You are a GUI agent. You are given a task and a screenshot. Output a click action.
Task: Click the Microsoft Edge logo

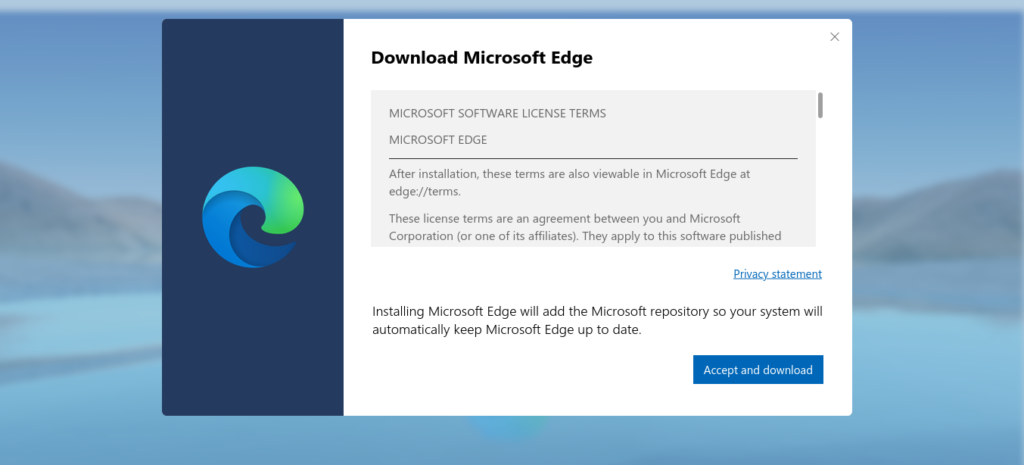pyautogui.click(x=253, y=217)
